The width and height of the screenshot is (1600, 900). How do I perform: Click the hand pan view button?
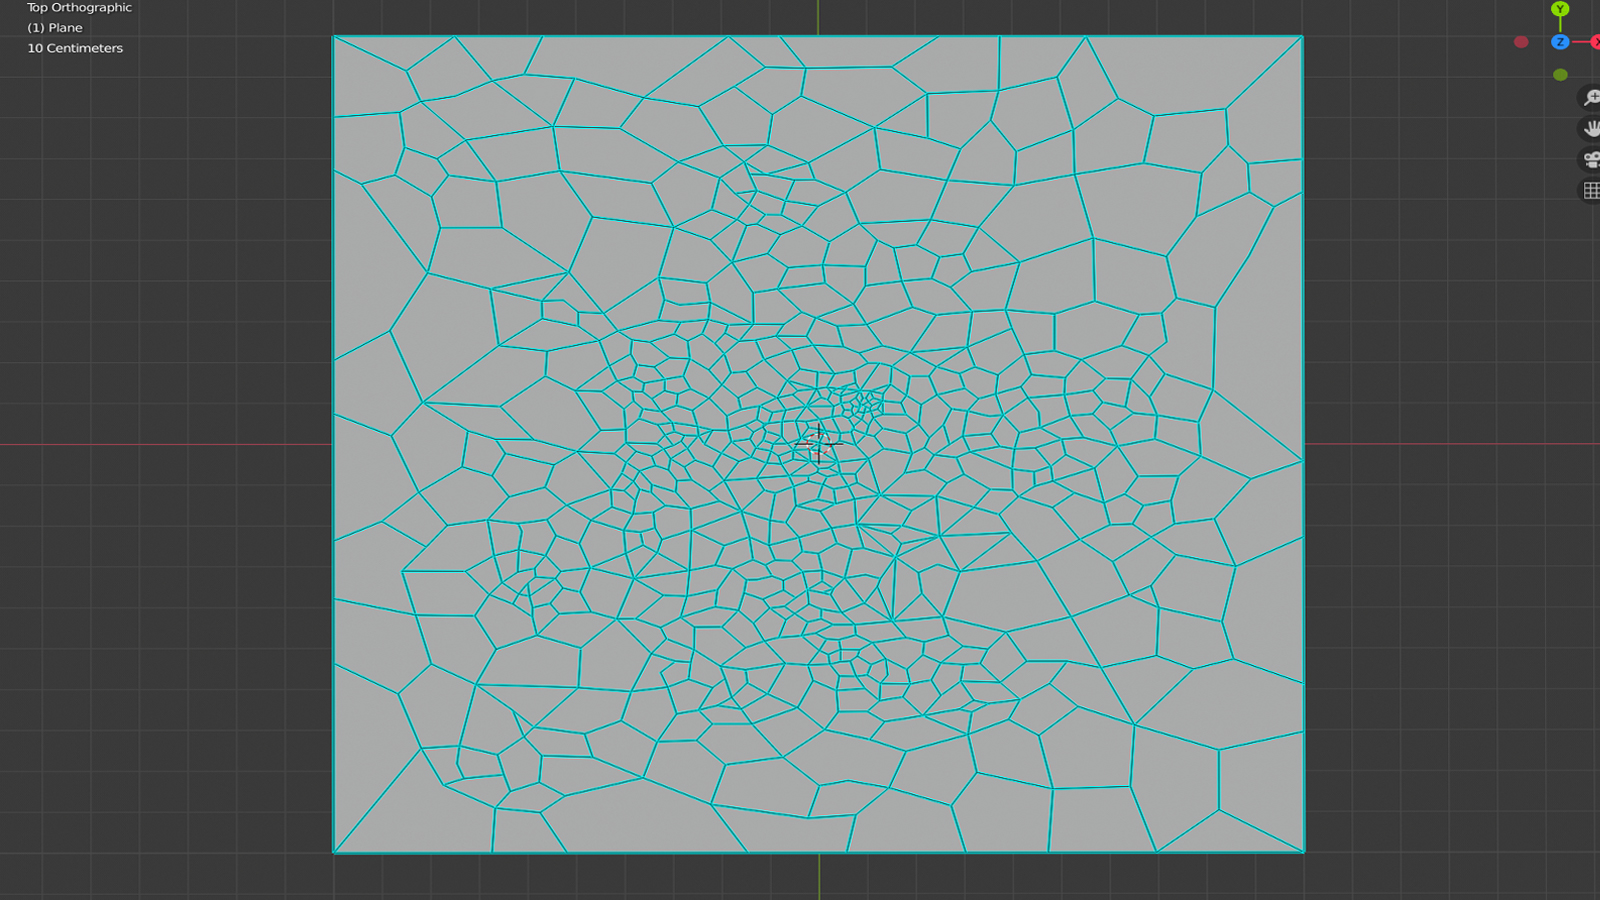[x=1590, y=129]
